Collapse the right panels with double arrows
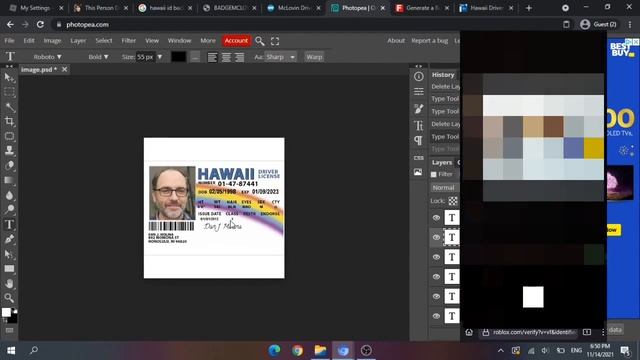The width and height of the screenshot is (640, 360). [418, 66]
